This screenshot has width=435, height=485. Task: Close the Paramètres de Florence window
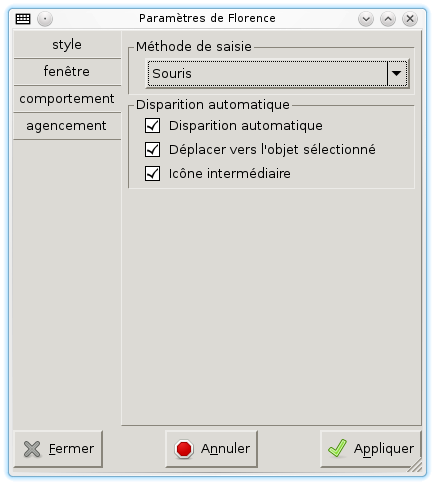click(410, 19)
